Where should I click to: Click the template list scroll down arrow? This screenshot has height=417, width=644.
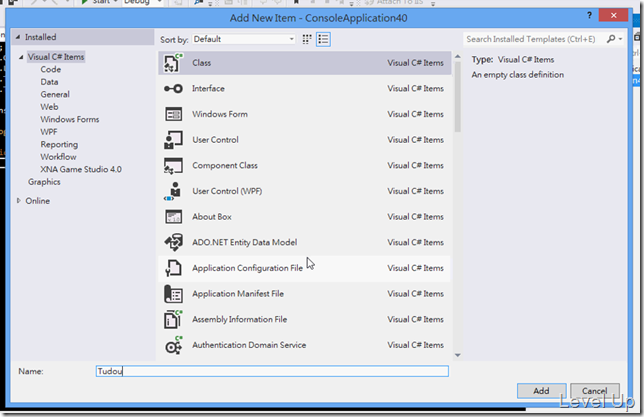[458, 355]
